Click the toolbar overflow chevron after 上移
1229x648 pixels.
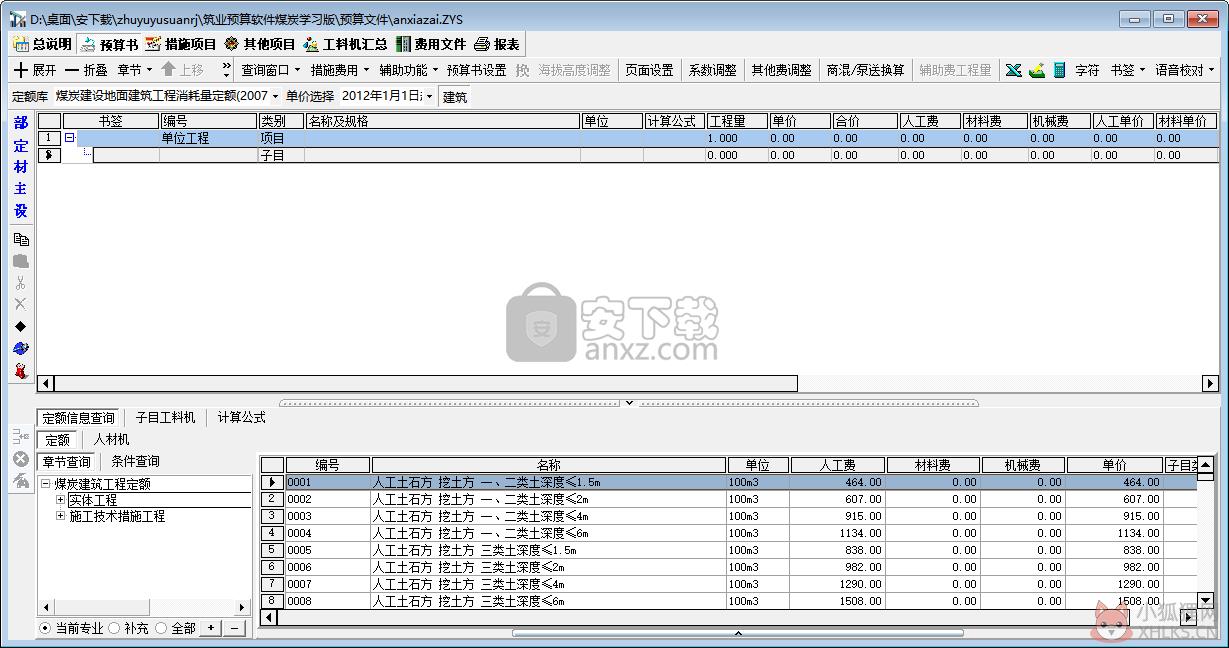[226, 70]
